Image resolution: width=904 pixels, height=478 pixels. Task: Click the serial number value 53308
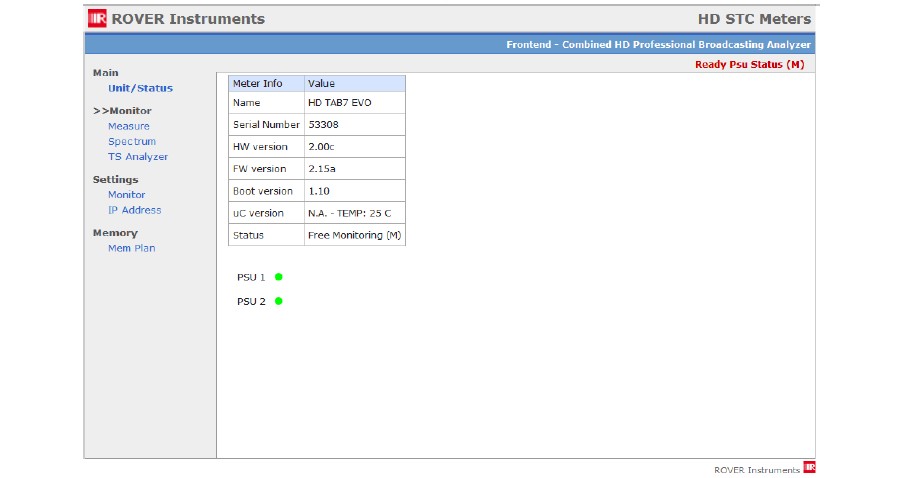point(323,125)
